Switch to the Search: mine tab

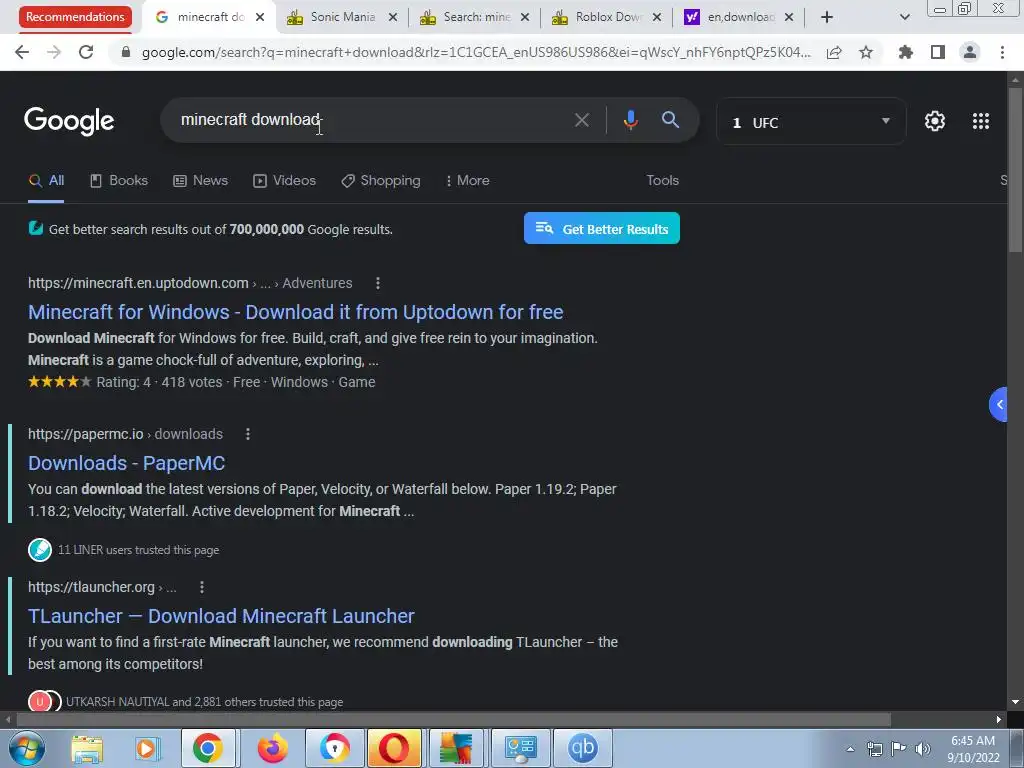[475, 17]
